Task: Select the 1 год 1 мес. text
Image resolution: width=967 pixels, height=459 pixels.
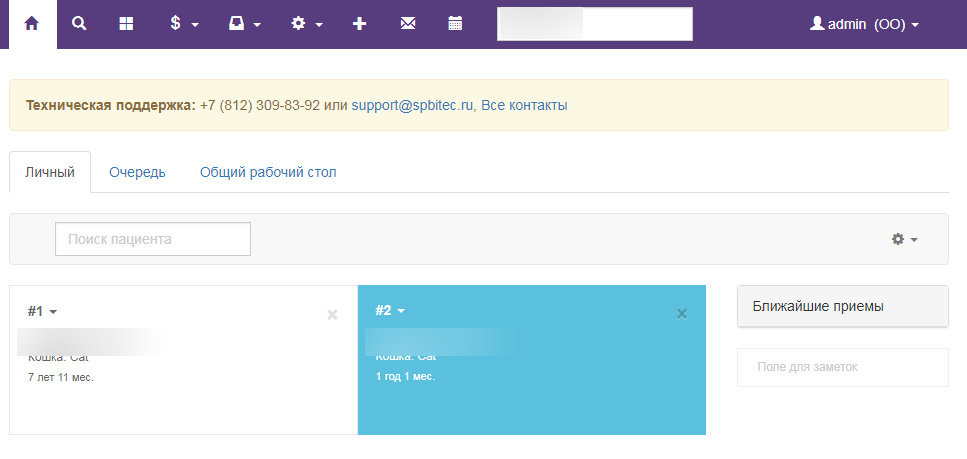Action: pos(406,376)
